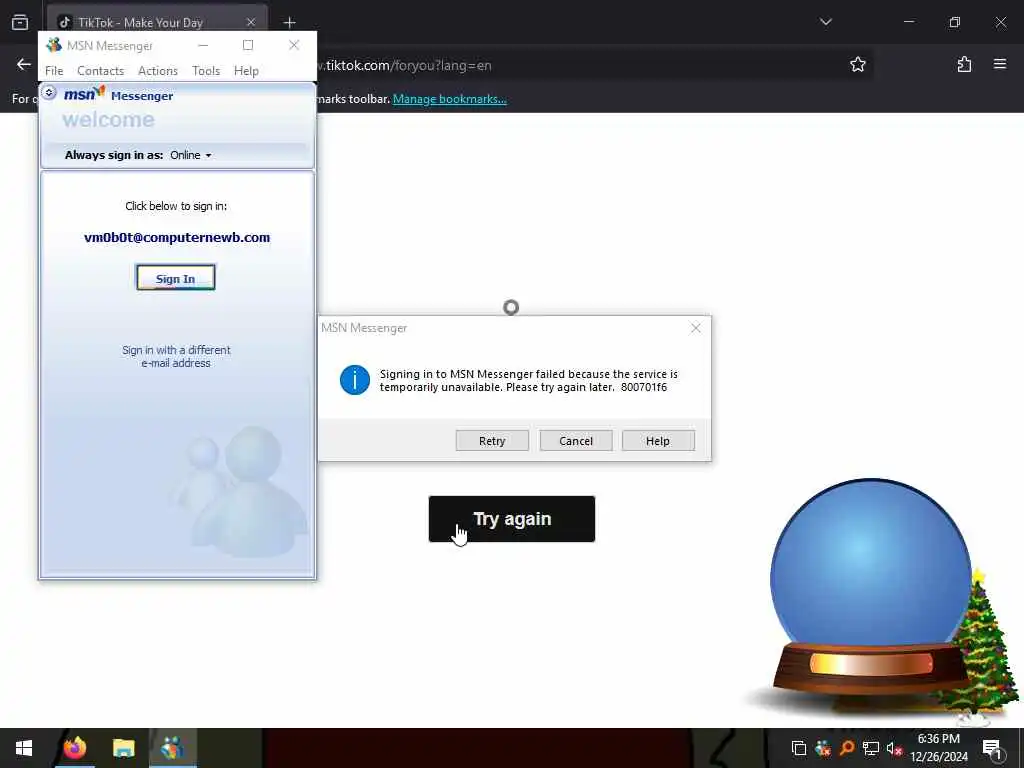The image size is (1024, 768).
Task: Open the Windows Start menu
Action: (24, 748)
